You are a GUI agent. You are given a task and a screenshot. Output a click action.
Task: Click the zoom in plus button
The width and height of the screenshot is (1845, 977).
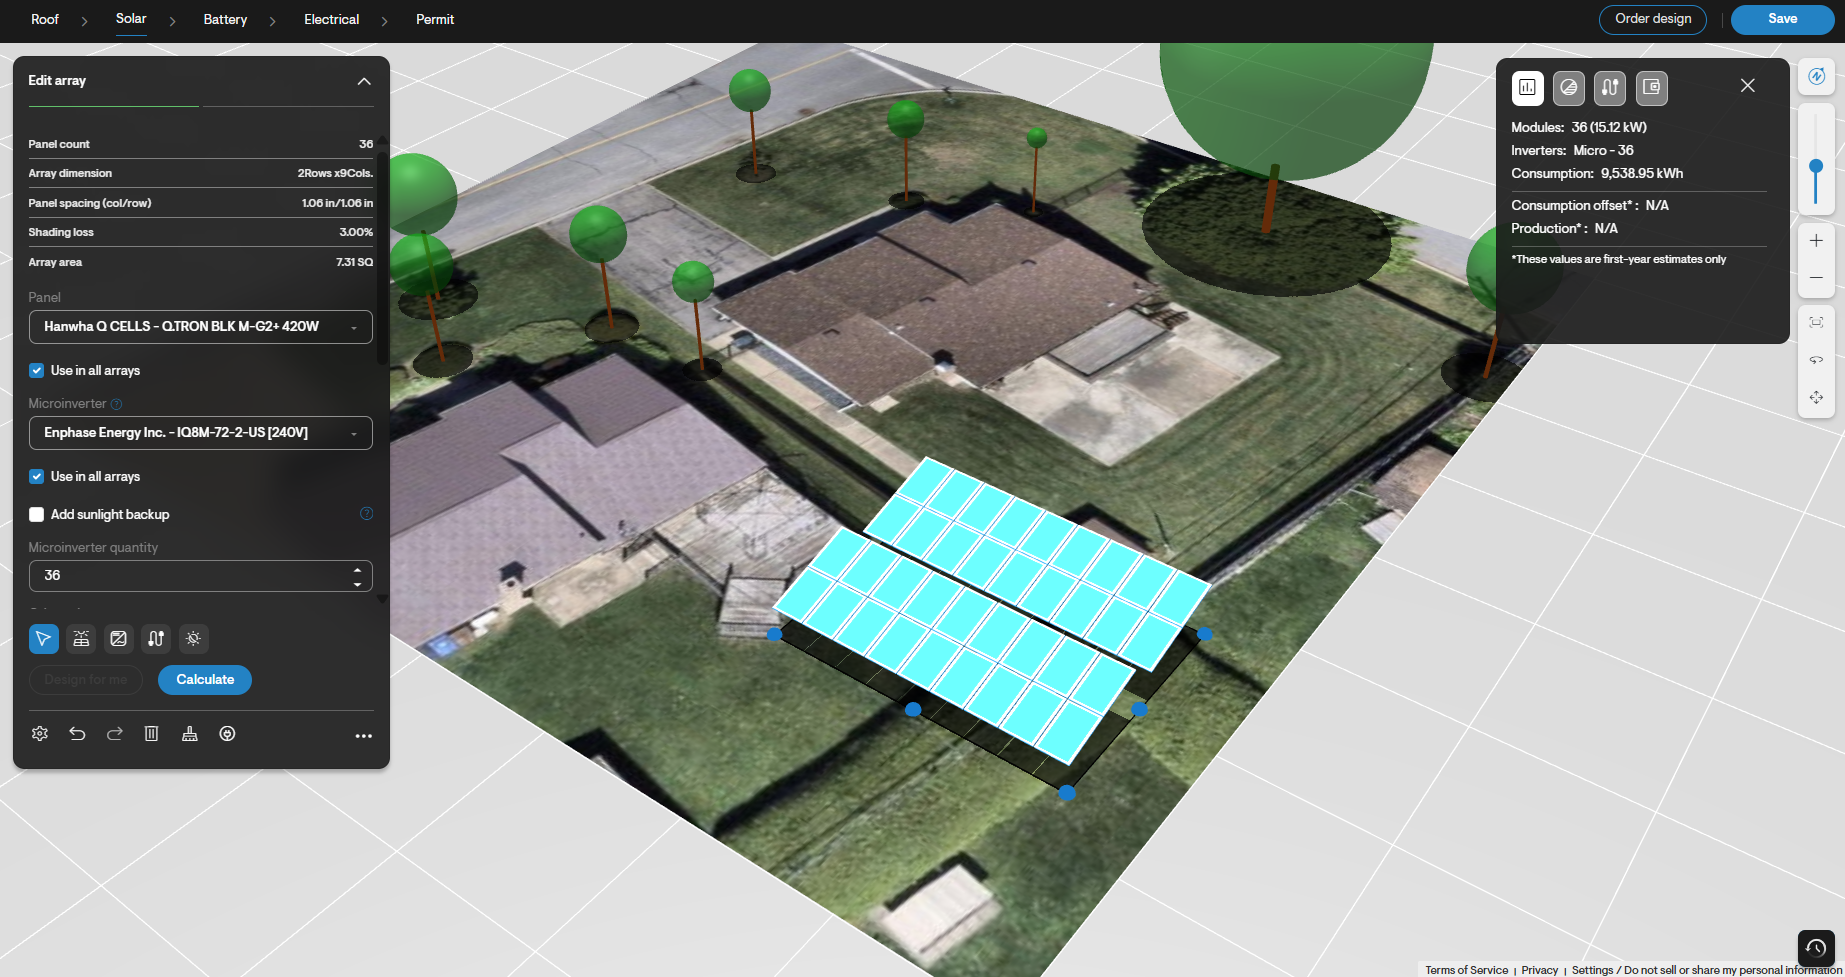1816,241
